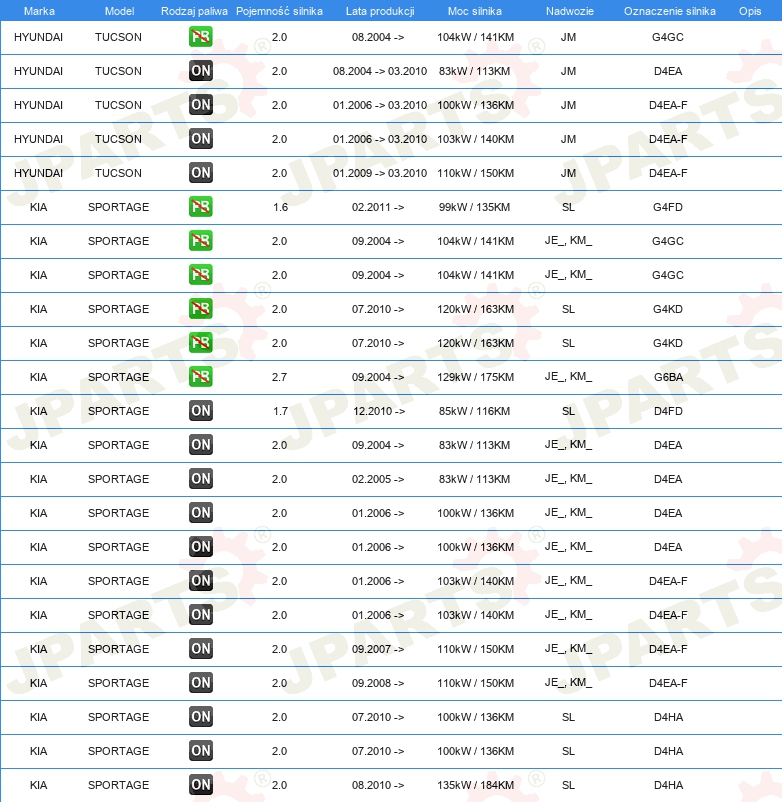Select the '08.2004 -> 03.2010' production years cell
The height and width of the screenshot is (802, 782).
[x=380, y=71]
